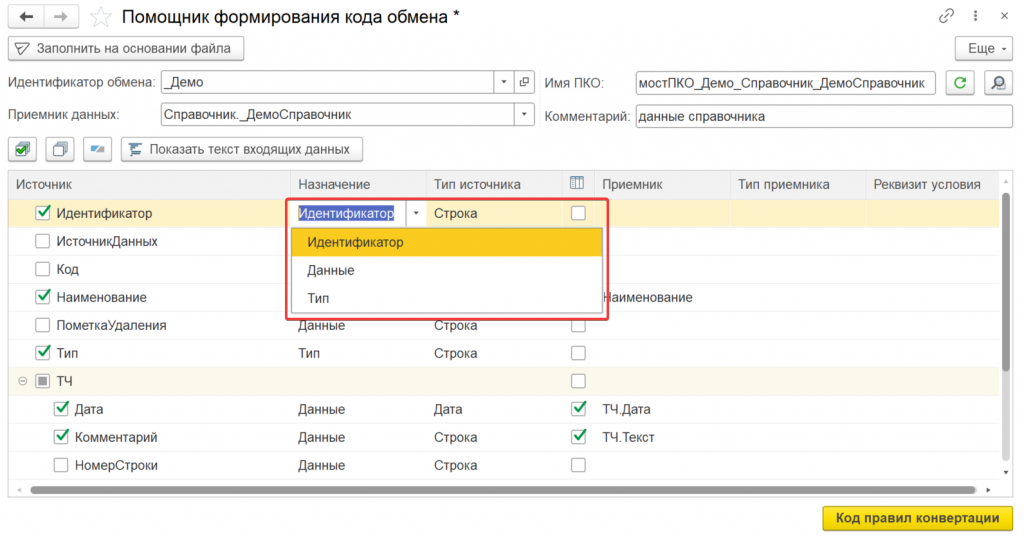Click into the Комментарий text field
This screenshot has width=1024, height=539.
(x=823, y=116)
